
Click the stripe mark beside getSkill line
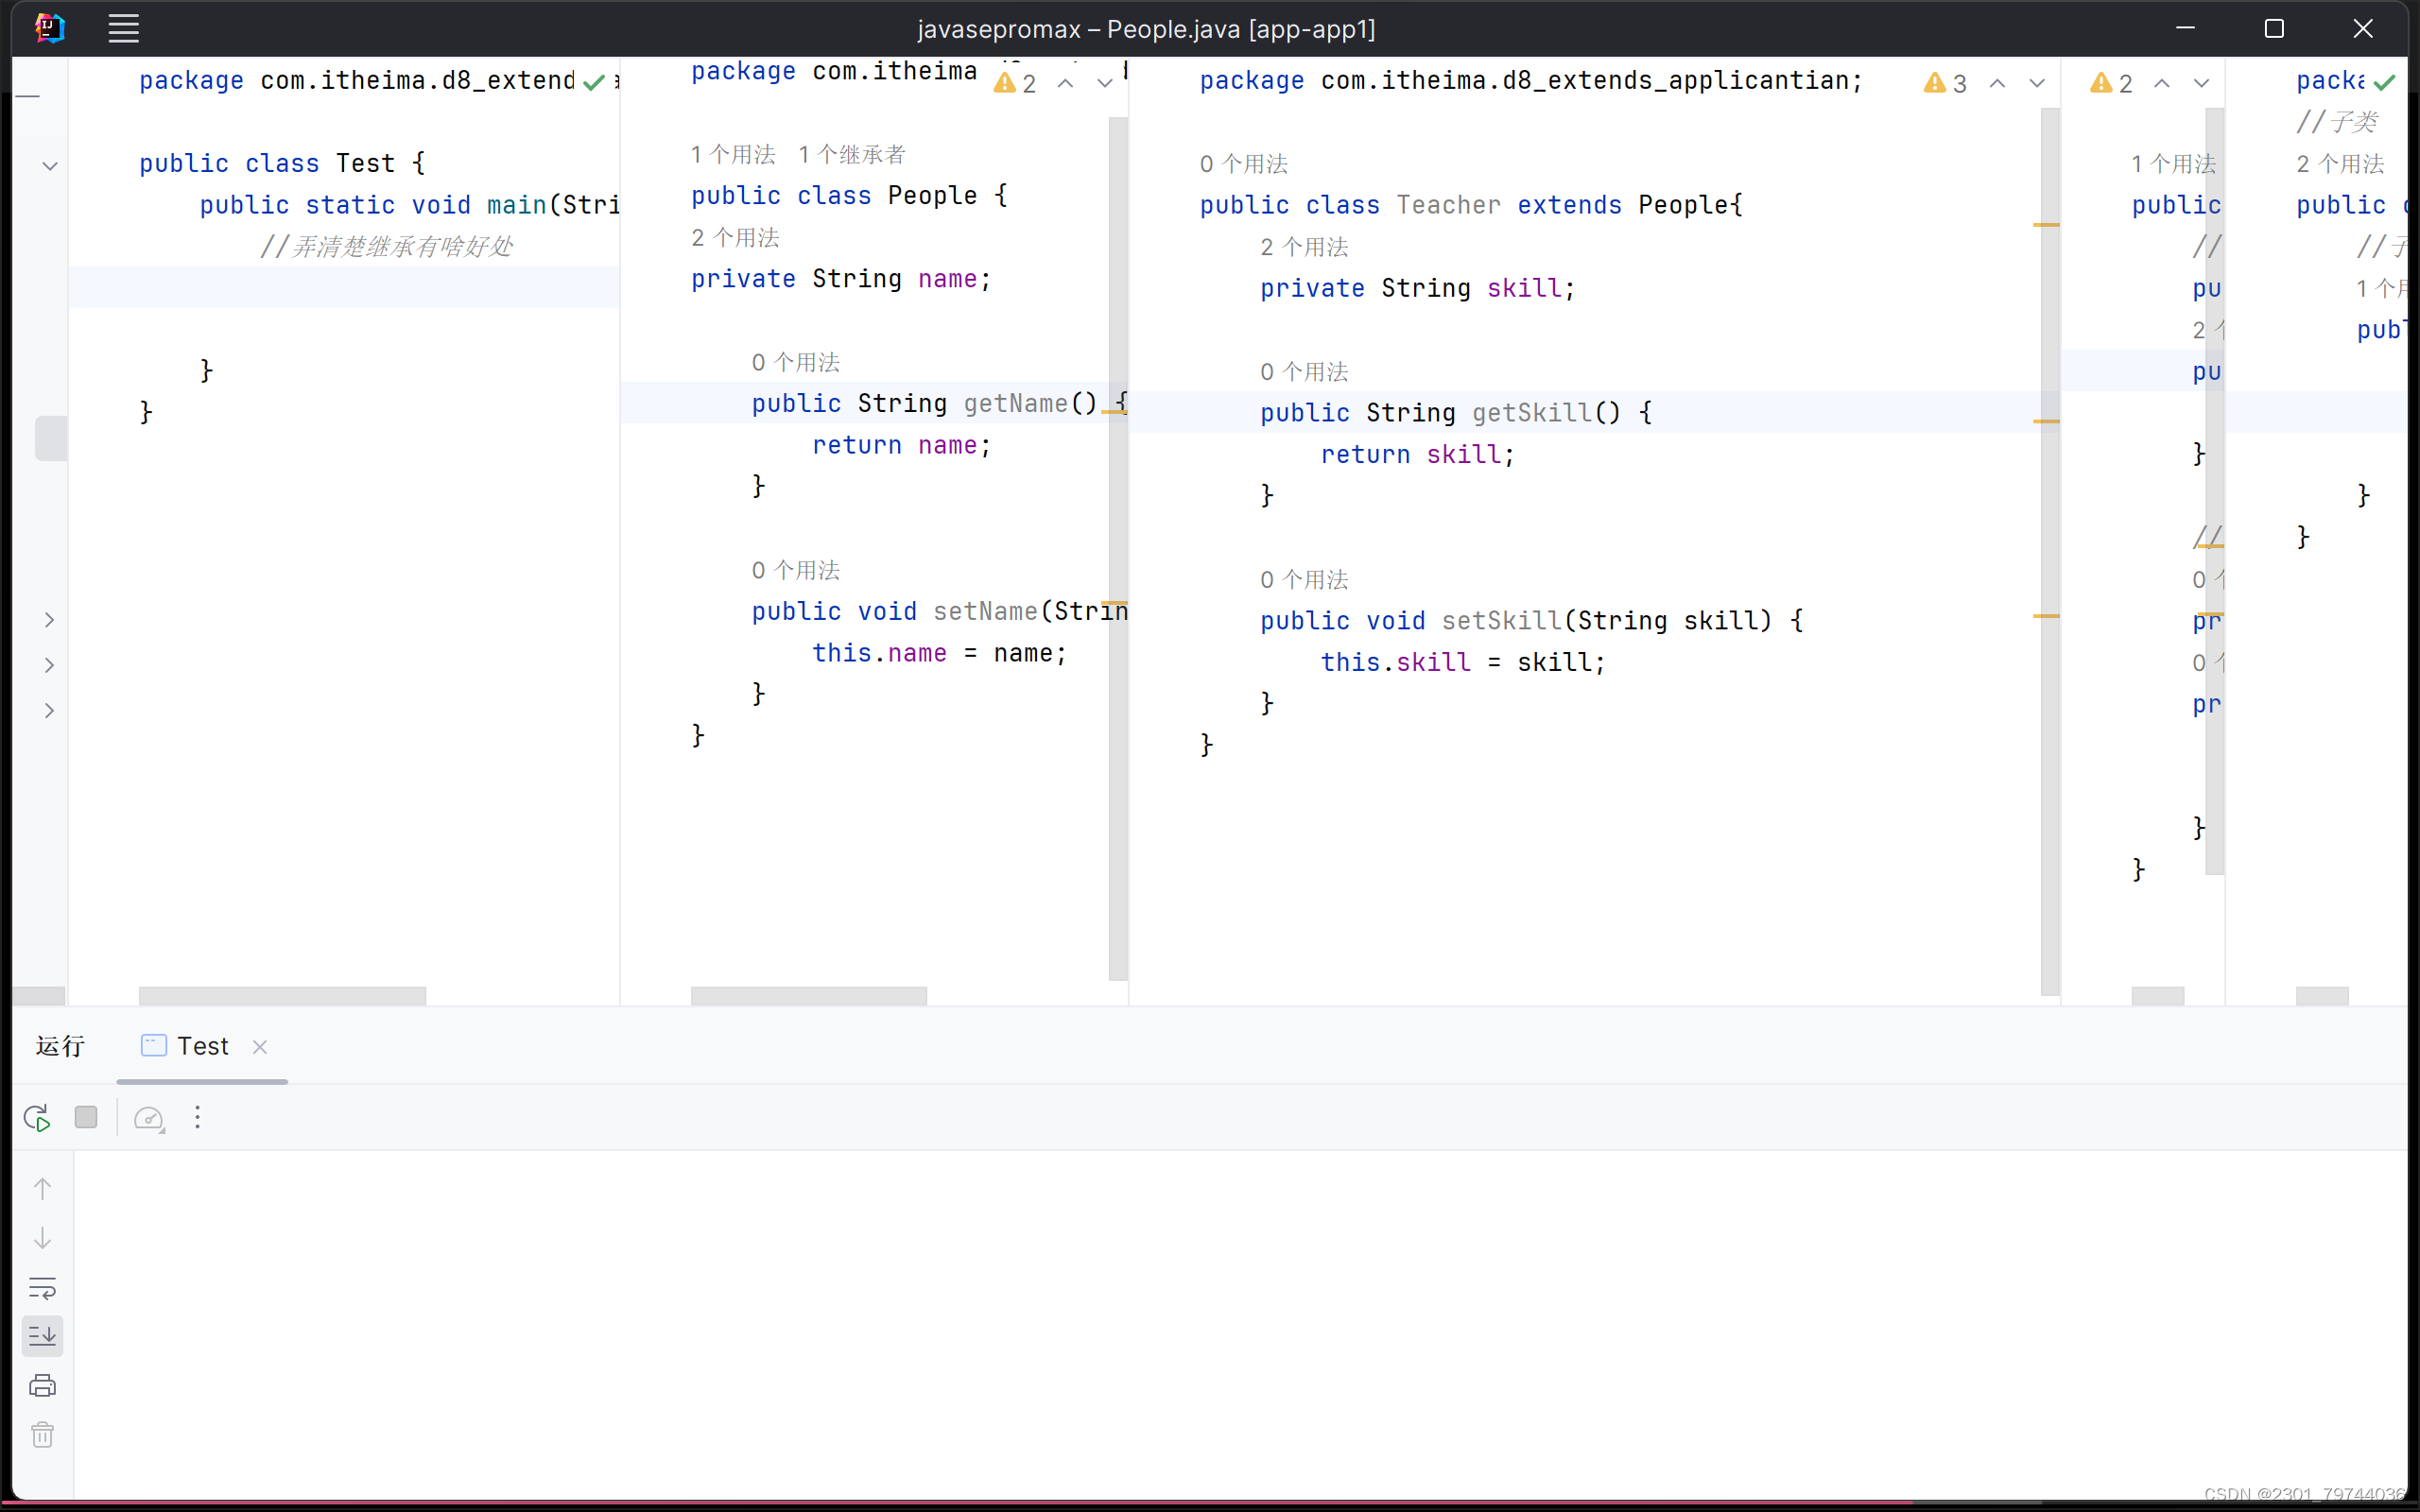coord(2046,421)
